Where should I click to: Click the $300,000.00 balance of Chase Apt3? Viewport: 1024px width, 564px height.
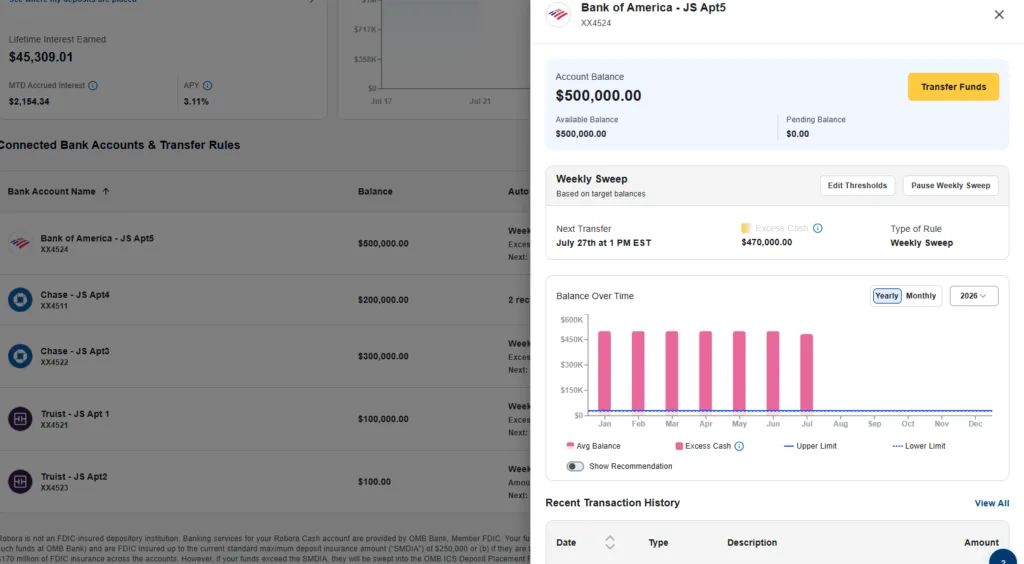[383, 356]
